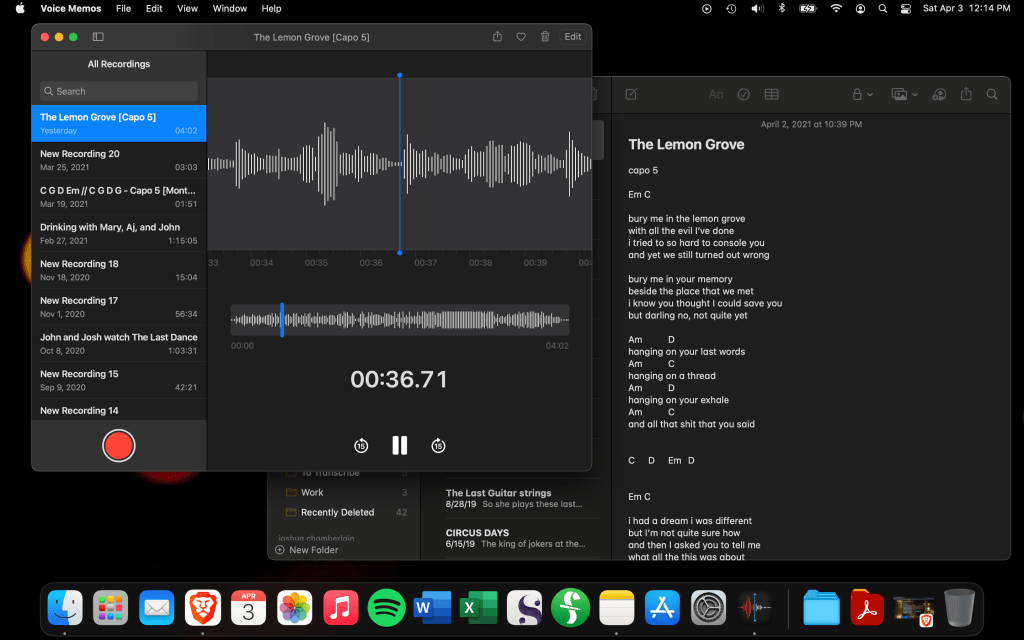Image resolution: width=1024 pixels, height=640 pixels.
Task: Delete the recording using the trash icon
Action: click(x=545, y=37)
